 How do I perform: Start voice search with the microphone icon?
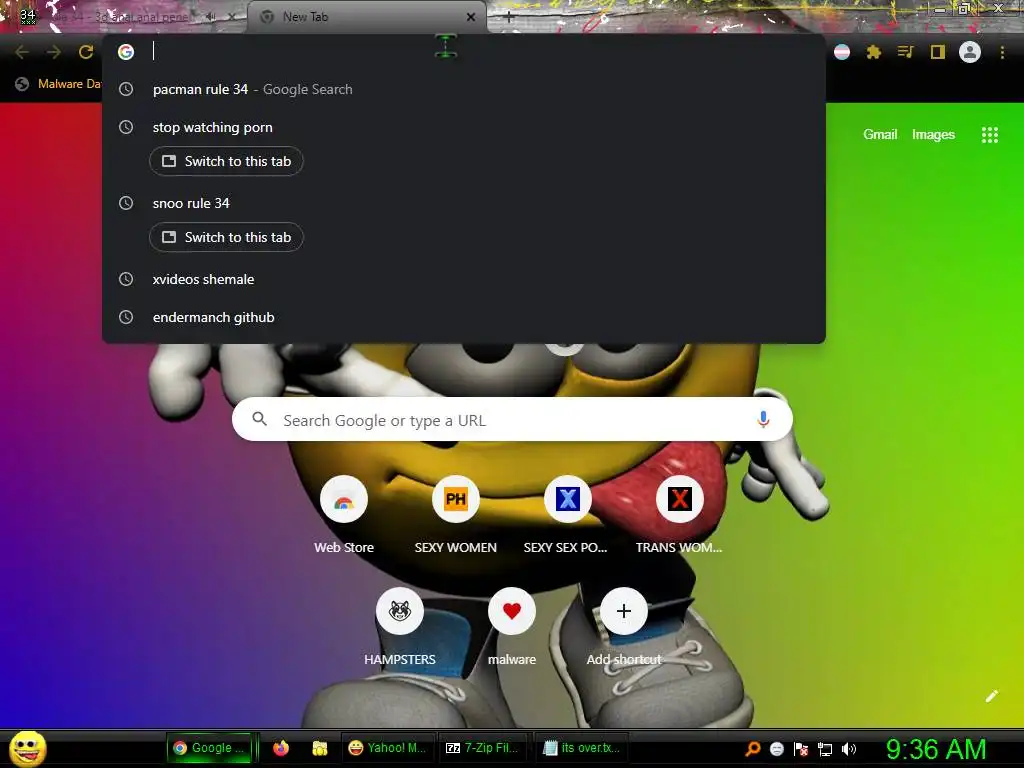tap(763, 419)
